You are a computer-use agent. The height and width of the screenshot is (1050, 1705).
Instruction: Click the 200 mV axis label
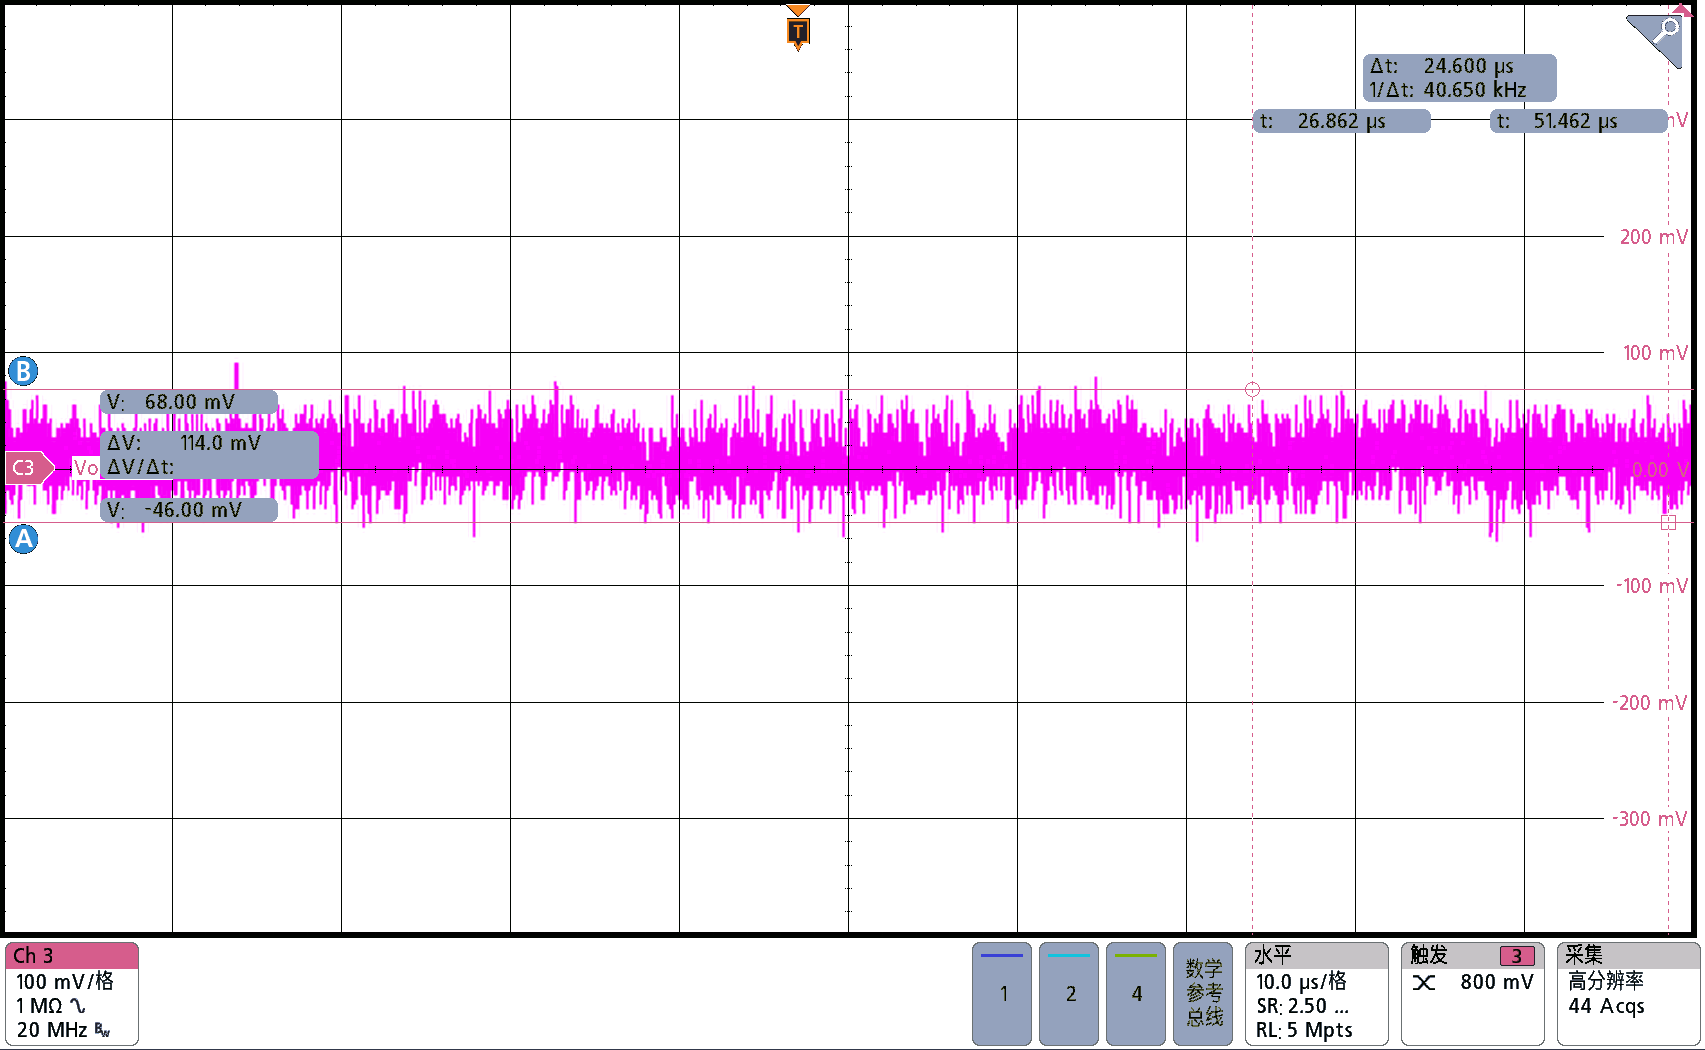[x=1653, y=237]
